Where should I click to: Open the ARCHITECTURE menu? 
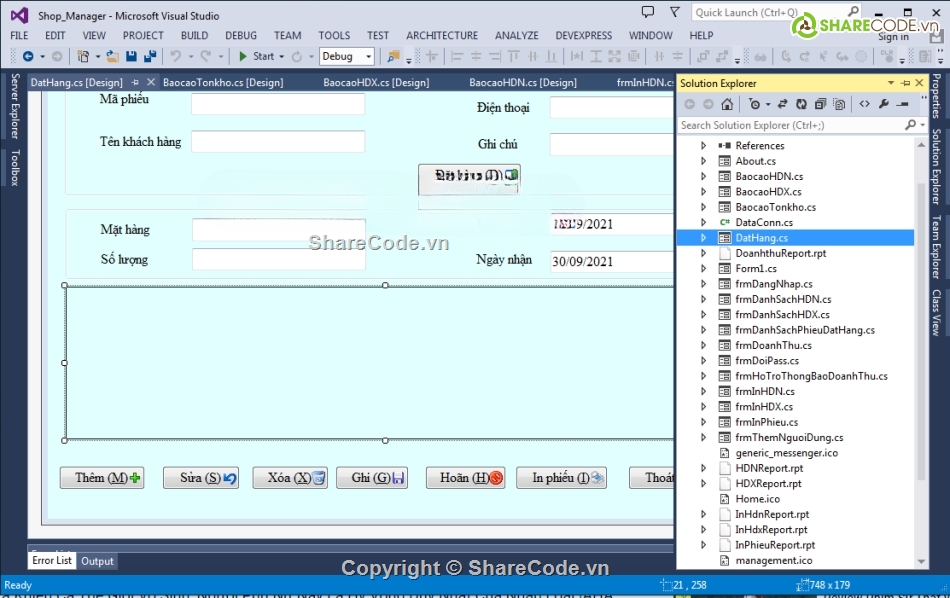coord(442,36)
